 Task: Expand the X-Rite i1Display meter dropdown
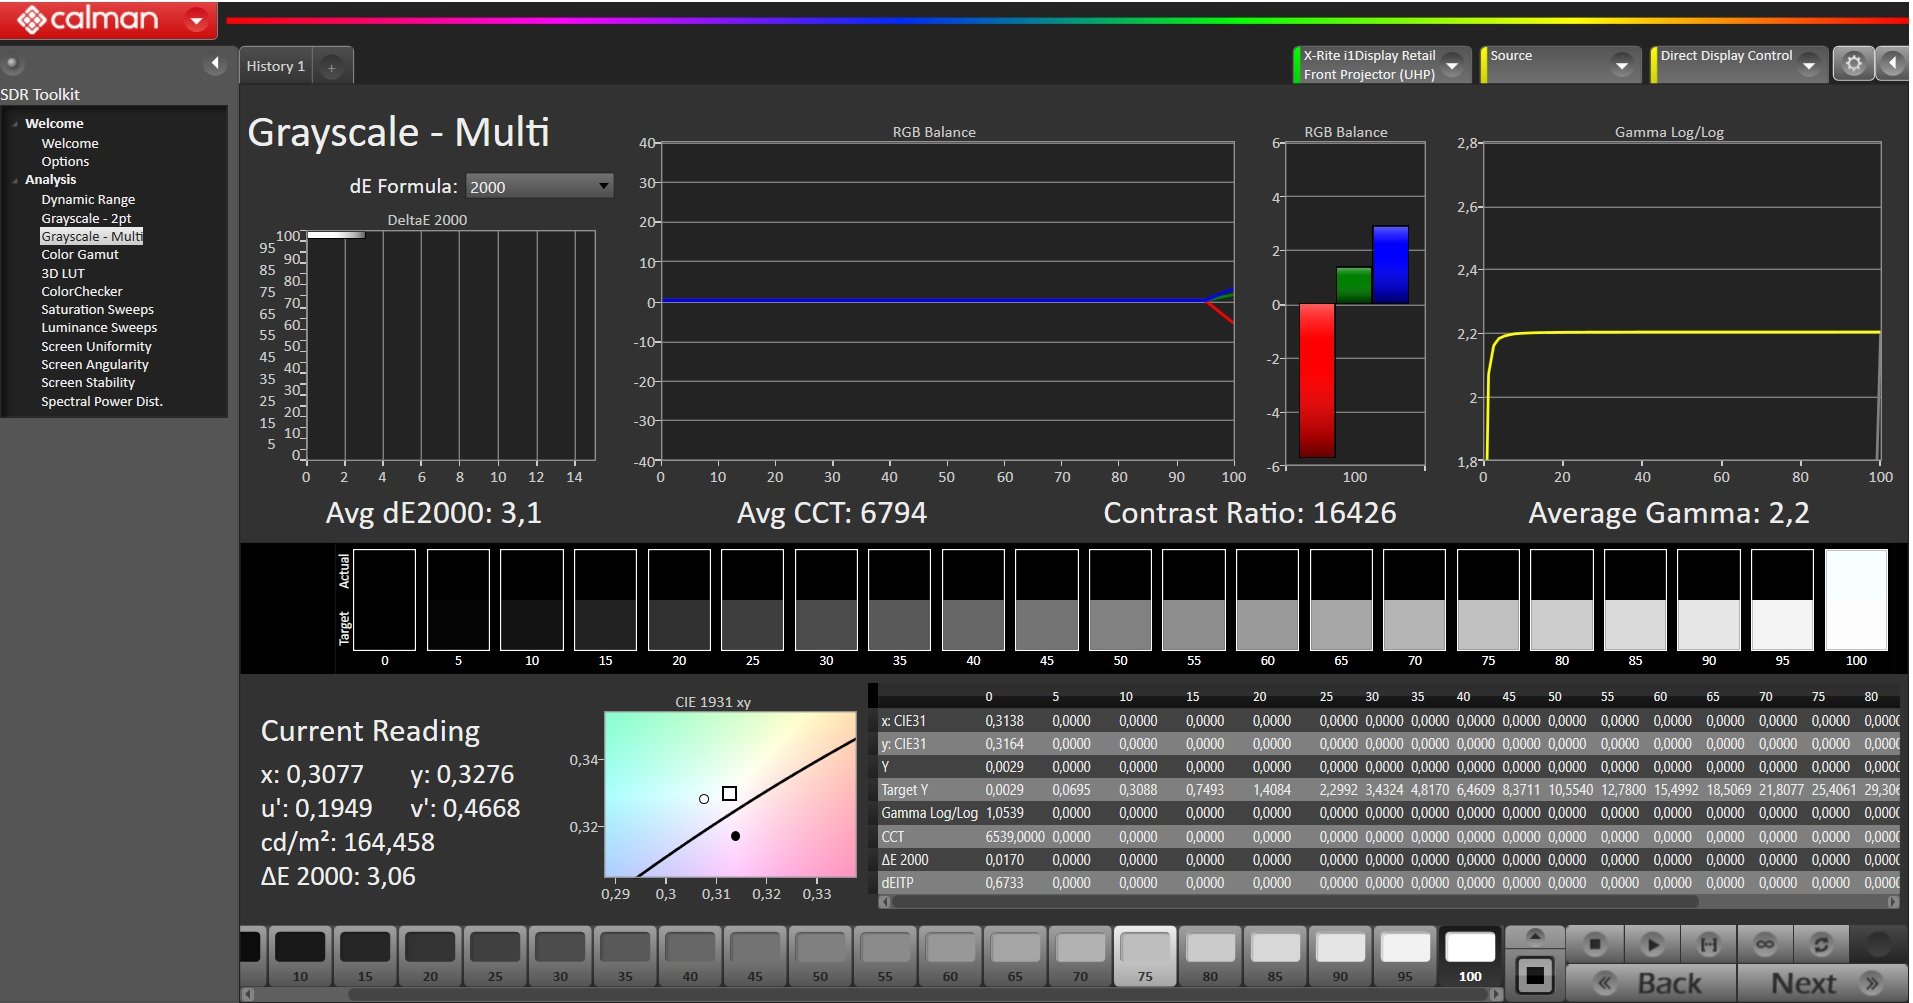click(x=1453, y=65)
